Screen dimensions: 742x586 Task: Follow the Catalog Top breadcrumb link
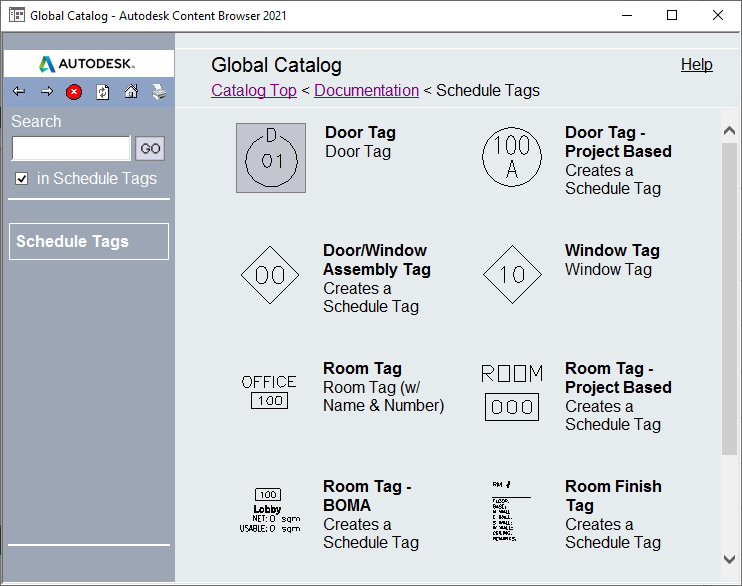click(x=254, y=91)
